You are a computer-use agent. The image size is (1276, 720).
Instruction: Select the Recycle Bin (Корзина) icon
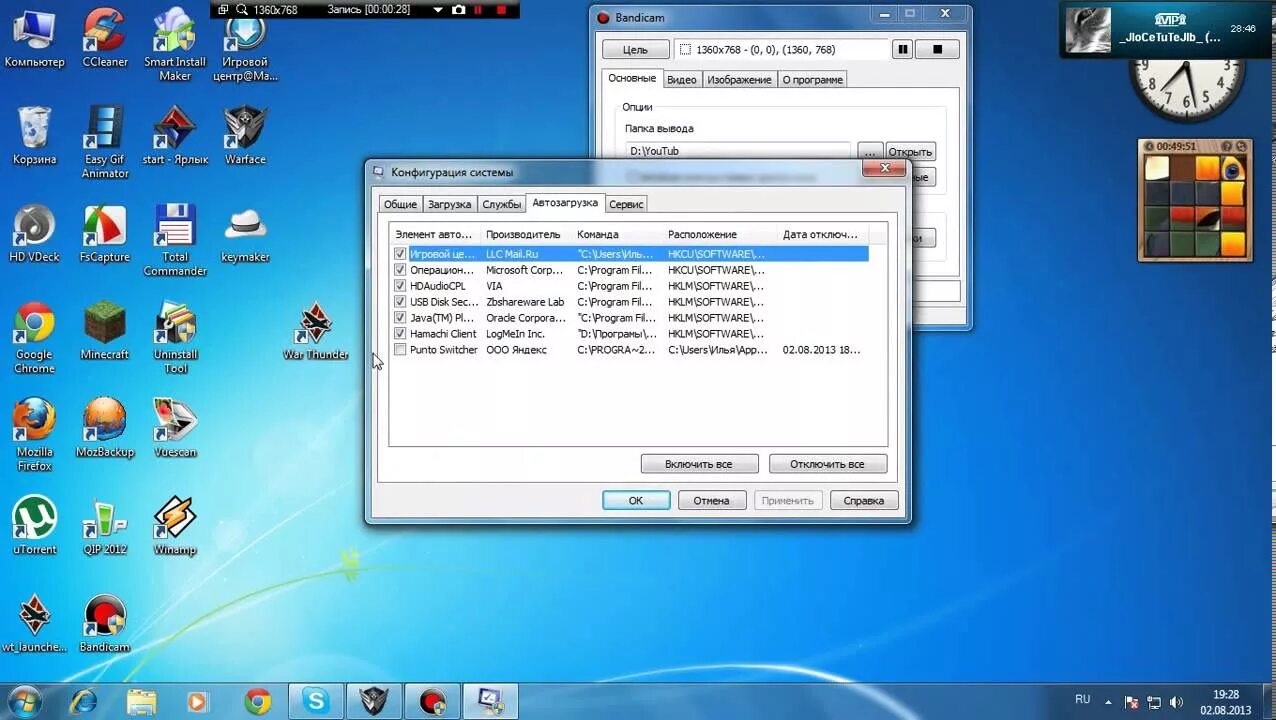[34, 135]
